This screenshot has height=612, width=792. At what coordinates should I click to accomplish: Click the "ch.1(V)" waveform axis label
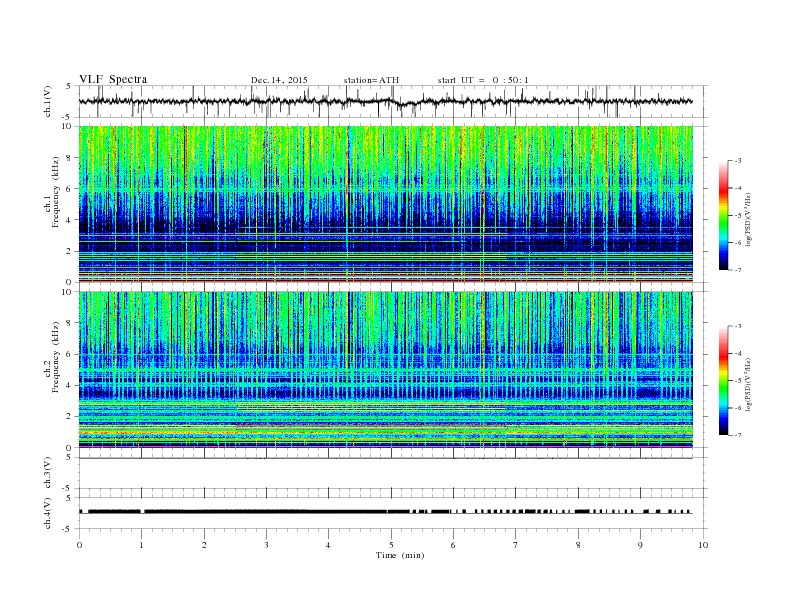(x=48, y=101)
